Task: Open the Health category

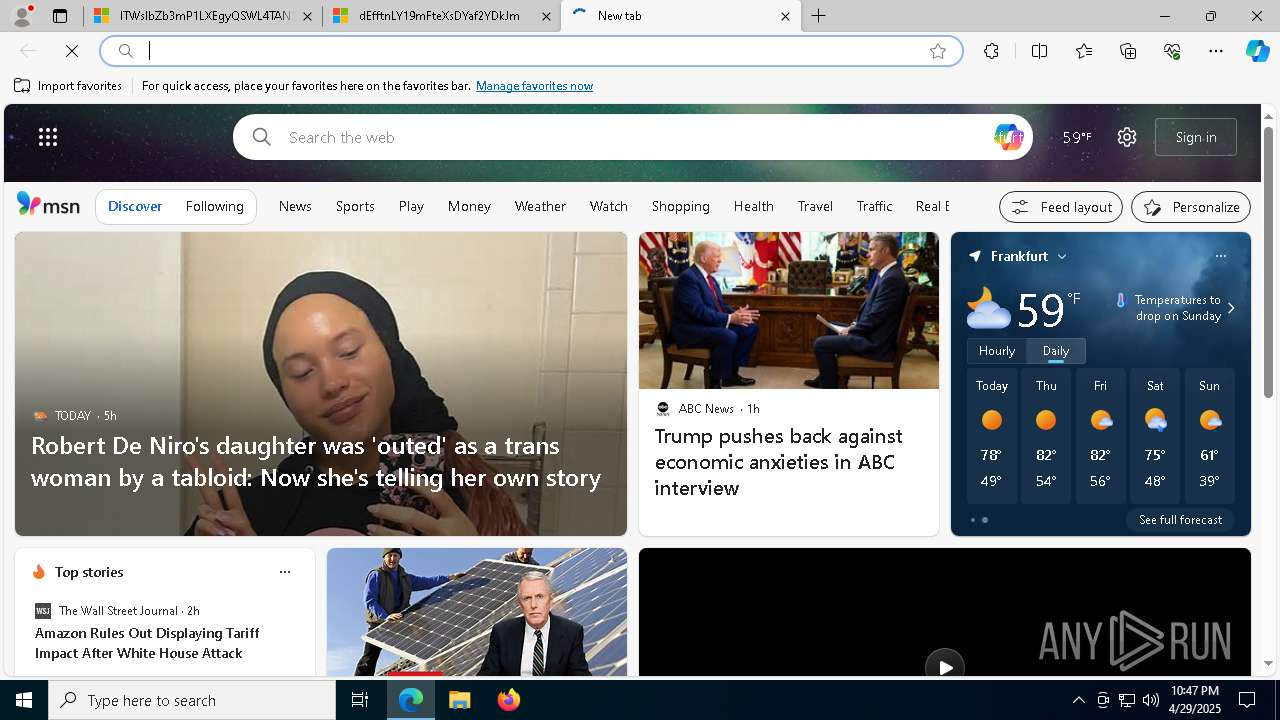Action: click(x=753, y=206)
